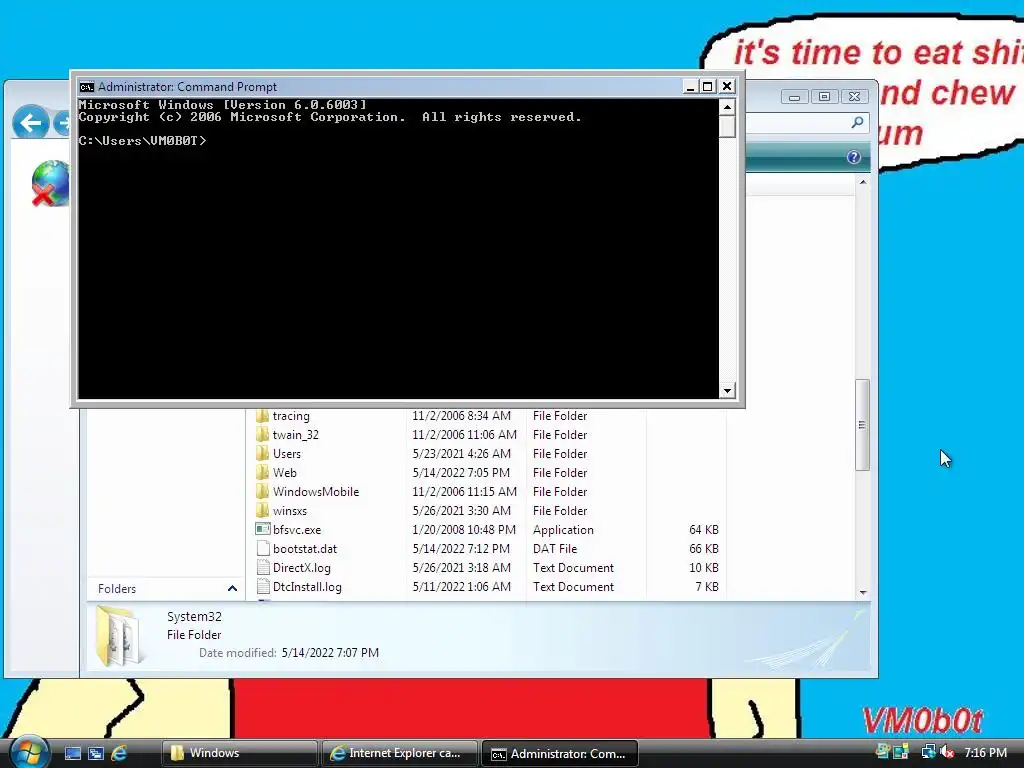Click the Folders pane header label
This screenshot has height=768, width=1024.
point(117,588)
